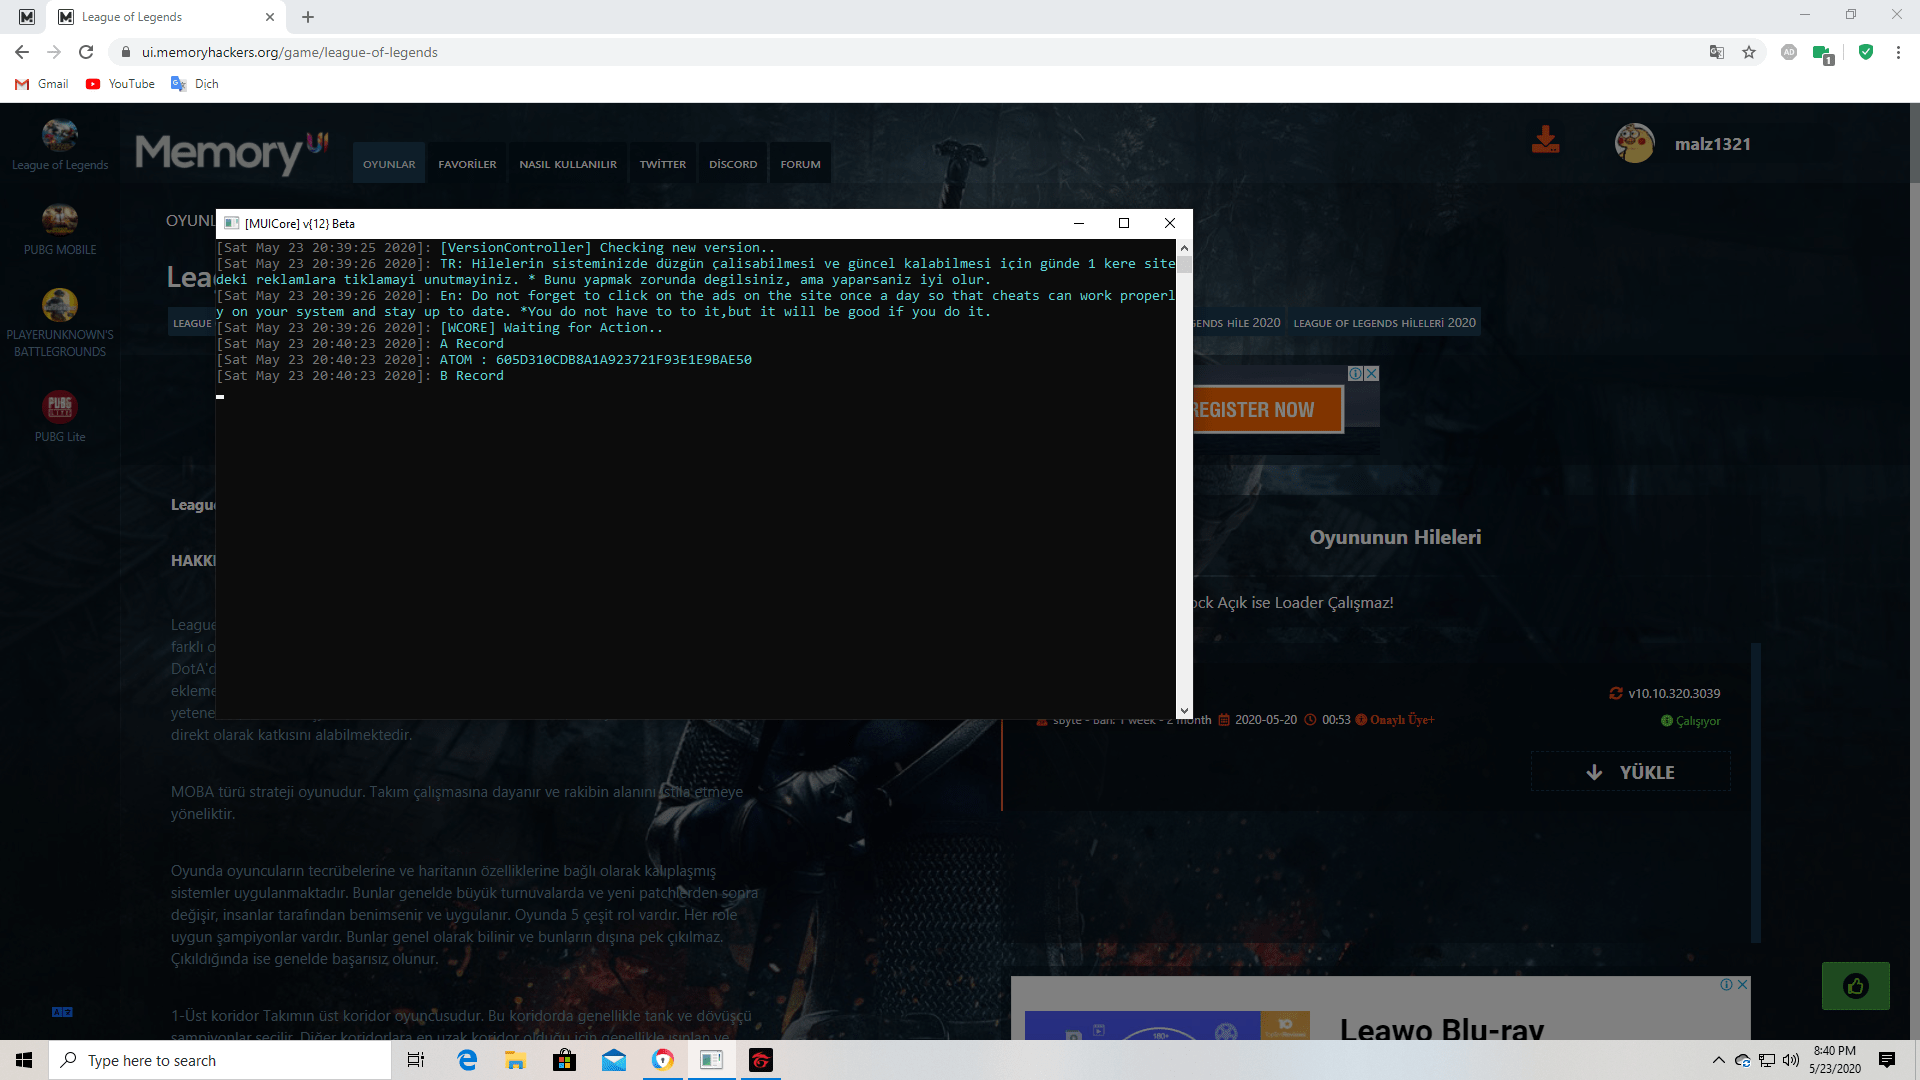Open Microsoft Store from the taskbar
1920x1080 pixels.
(564, 1060)
